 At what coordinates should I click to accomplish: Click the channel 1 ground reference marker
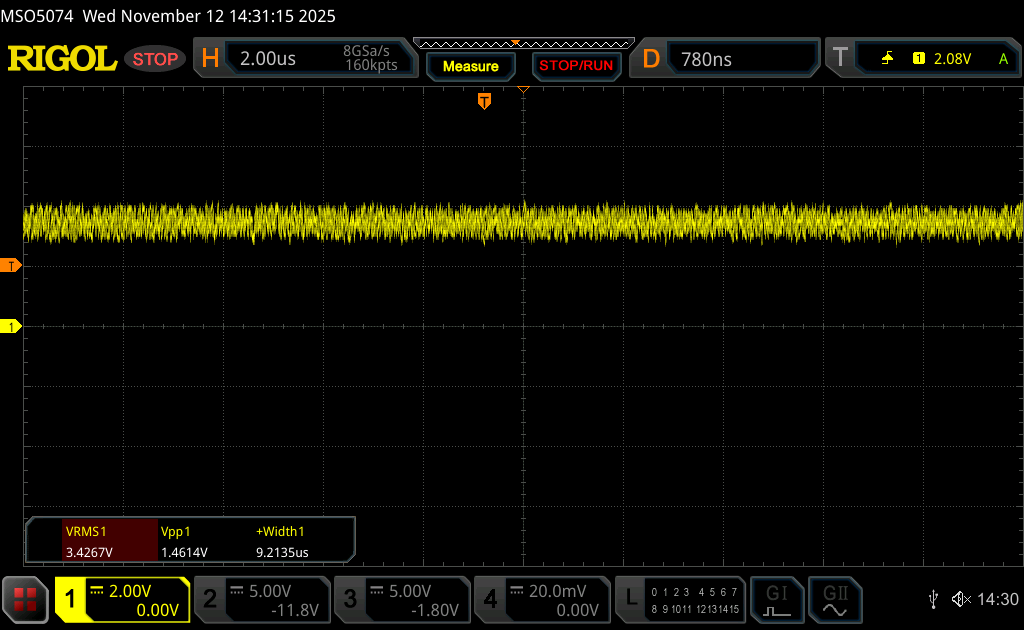click(x=11, y=327)
